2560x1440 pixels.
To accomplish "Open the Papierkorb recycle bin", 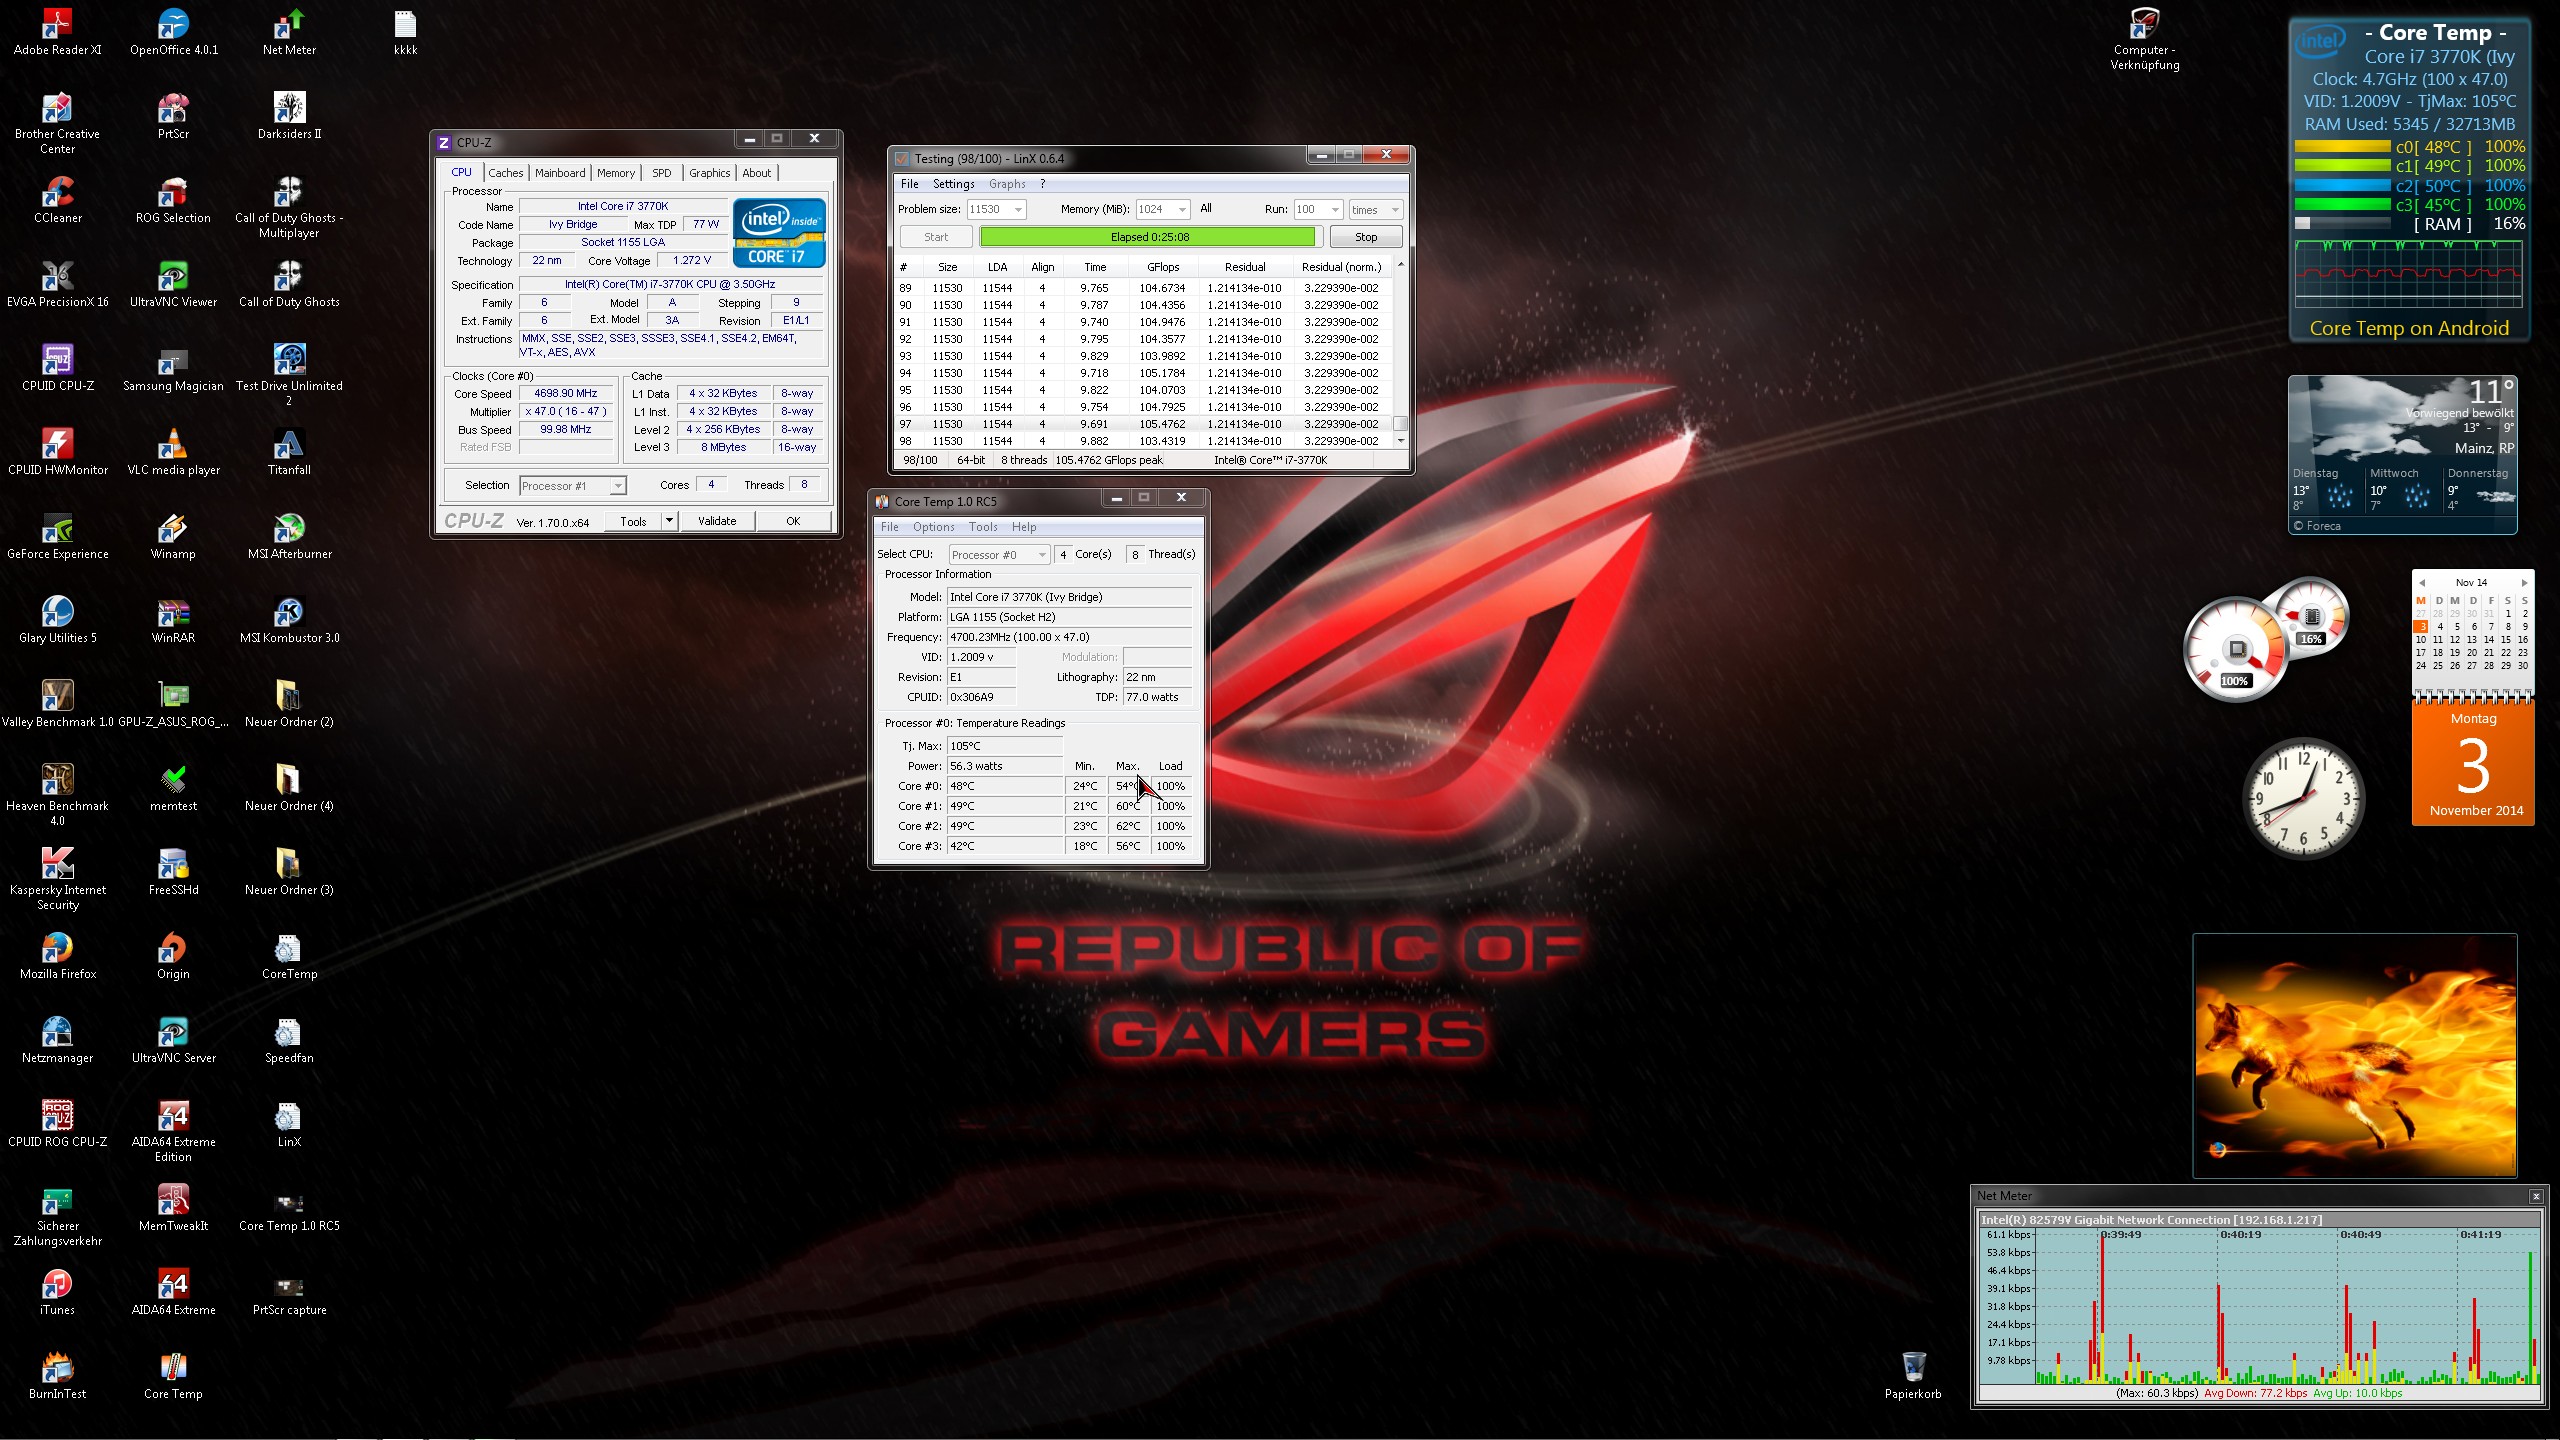I will point(1912,1375).
